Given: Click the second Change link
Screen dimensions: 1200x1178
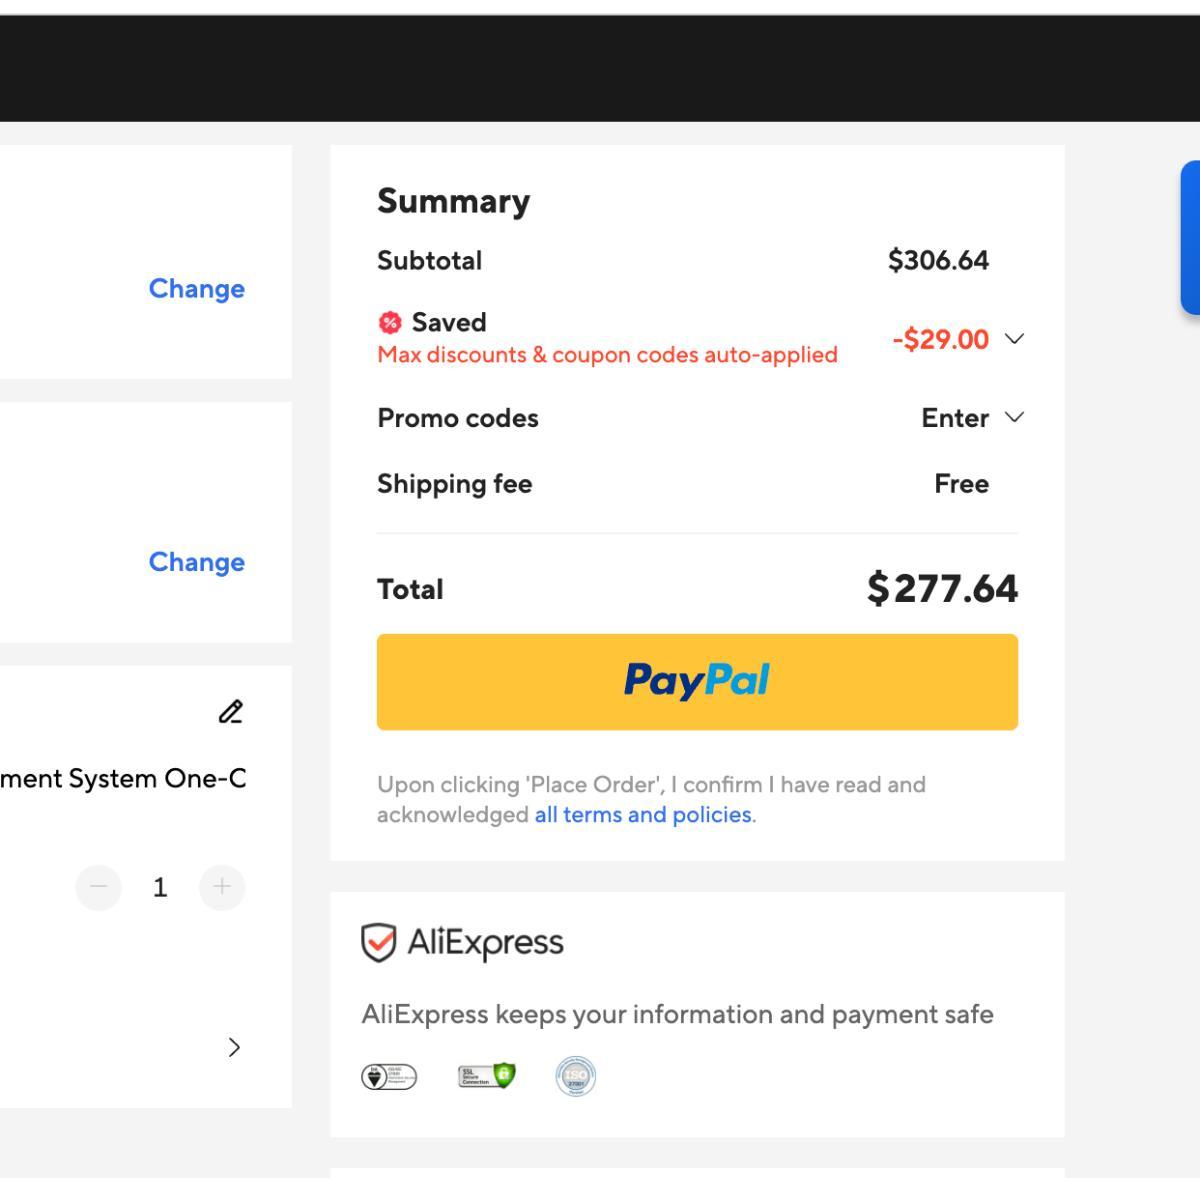Looking at the screenshot, I should 196,562.
